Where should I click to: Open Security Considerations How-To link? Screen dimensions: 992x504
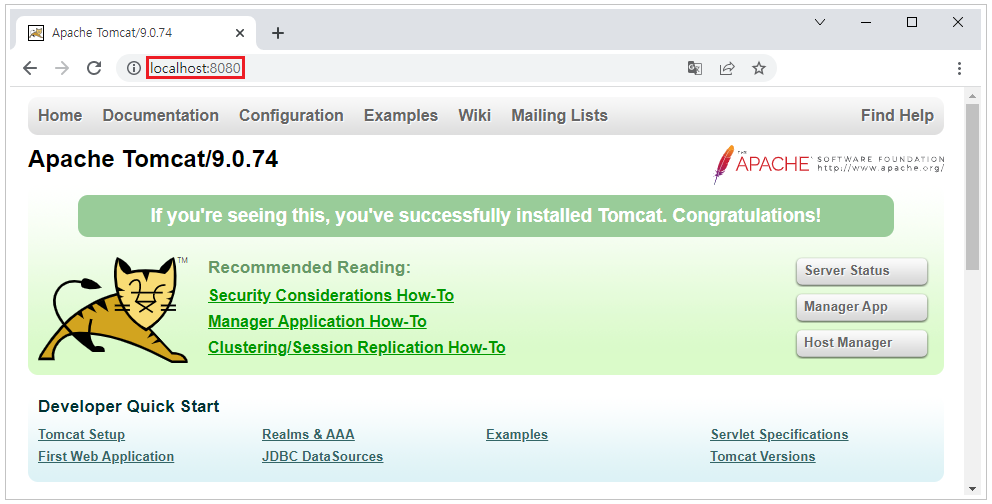coord(331,295)
